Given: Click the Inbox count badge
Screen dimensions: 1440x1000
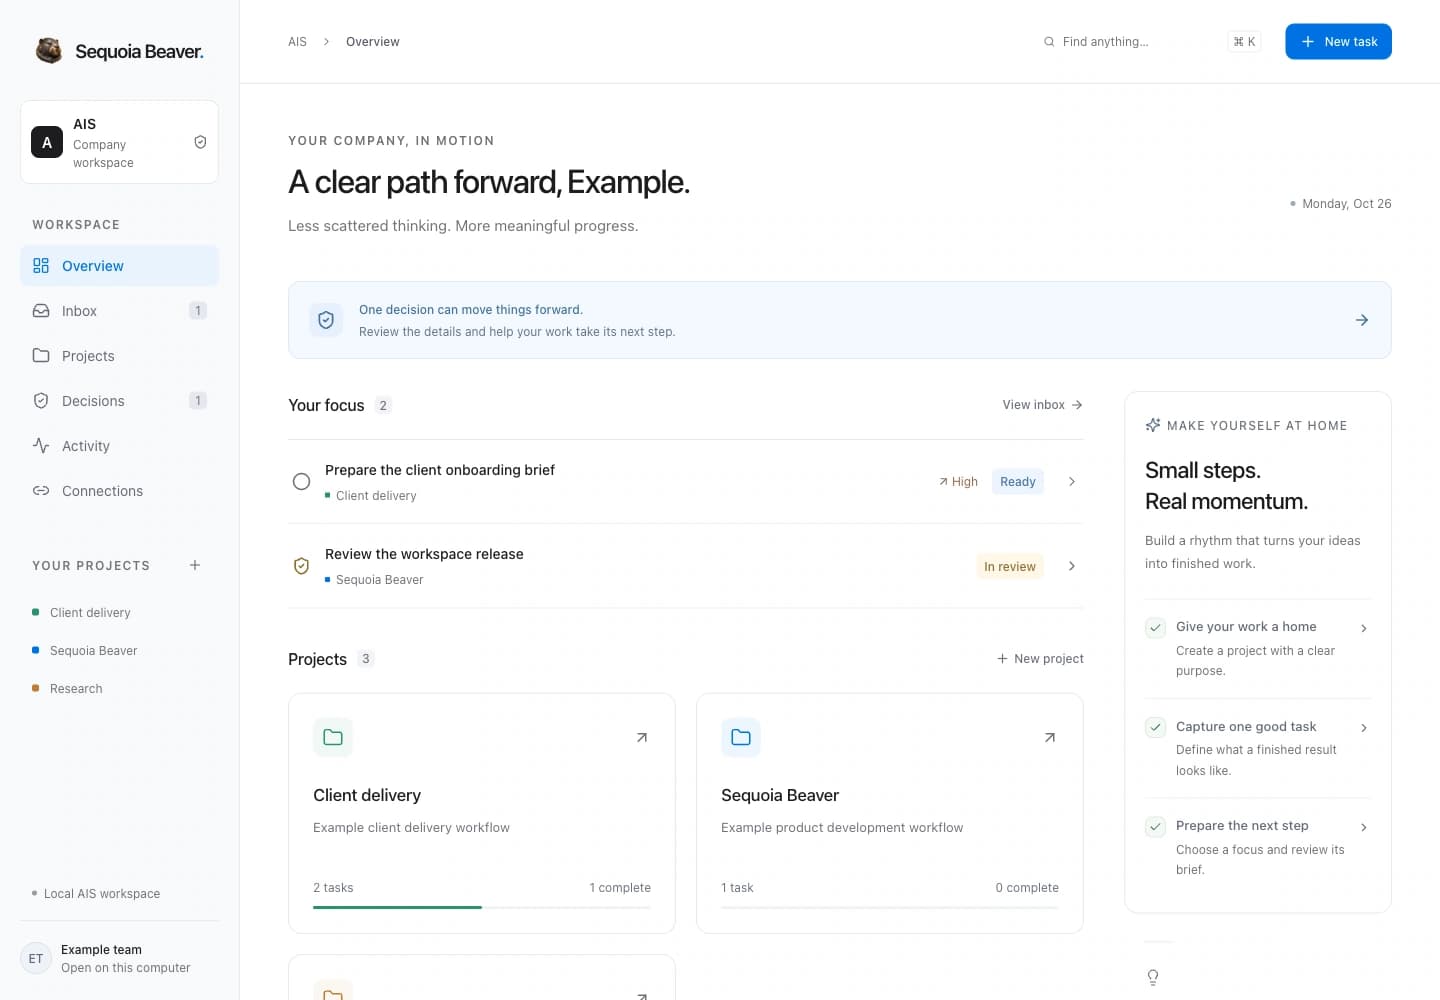Looking at the screenshot, I should 198,311.
